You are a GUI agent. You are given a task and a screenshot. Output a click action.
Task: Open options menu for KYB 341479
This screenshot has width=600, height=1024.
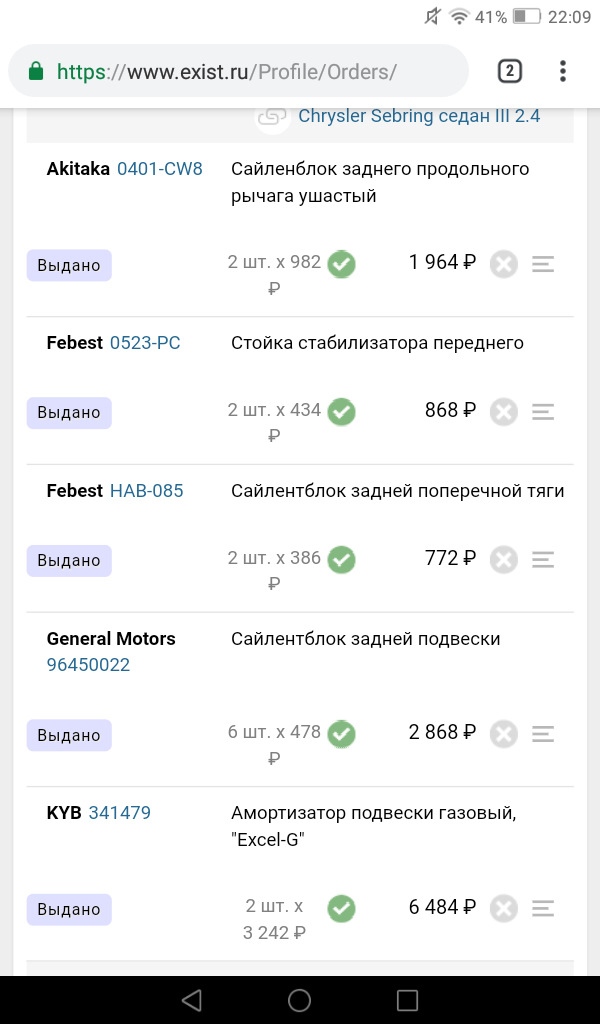543,908
